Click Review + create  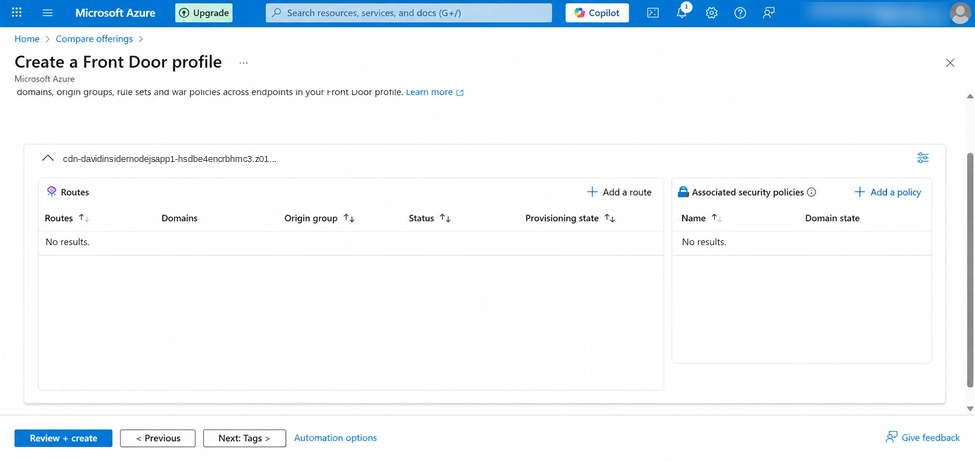[x=63, y=438]
